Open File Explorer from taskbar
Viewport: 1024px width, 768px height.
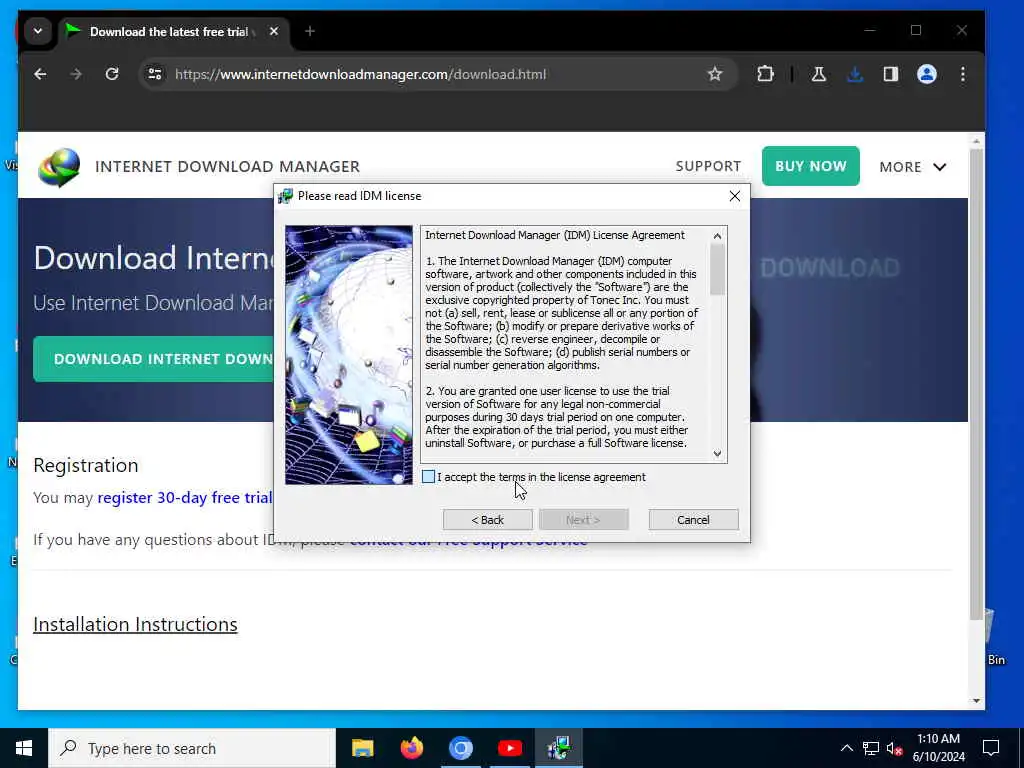point(362,748)
